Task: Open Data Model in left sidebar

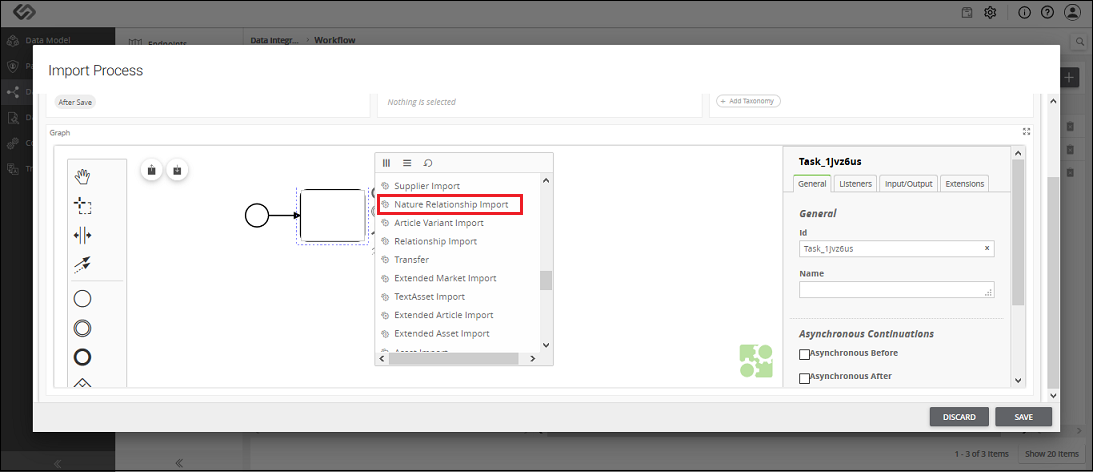Action: coord(48,40)
